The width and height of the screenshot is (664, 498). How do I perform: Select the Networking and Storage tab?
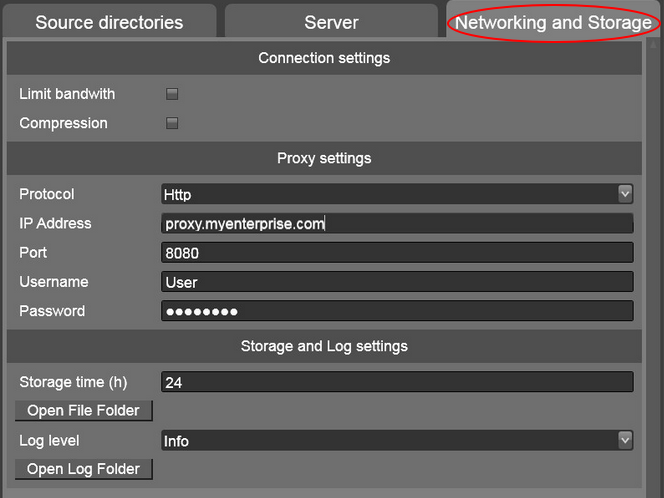553,22
